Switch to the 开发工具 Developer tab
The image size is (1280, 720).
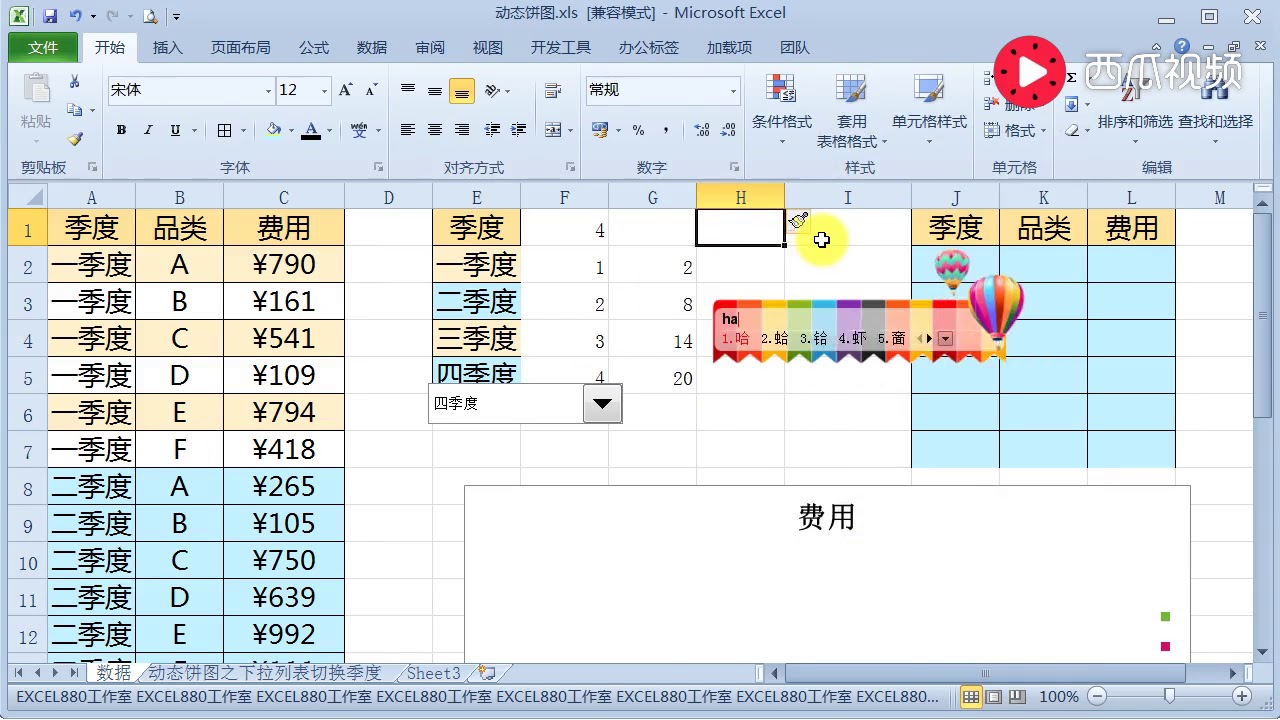coord(561,47)
